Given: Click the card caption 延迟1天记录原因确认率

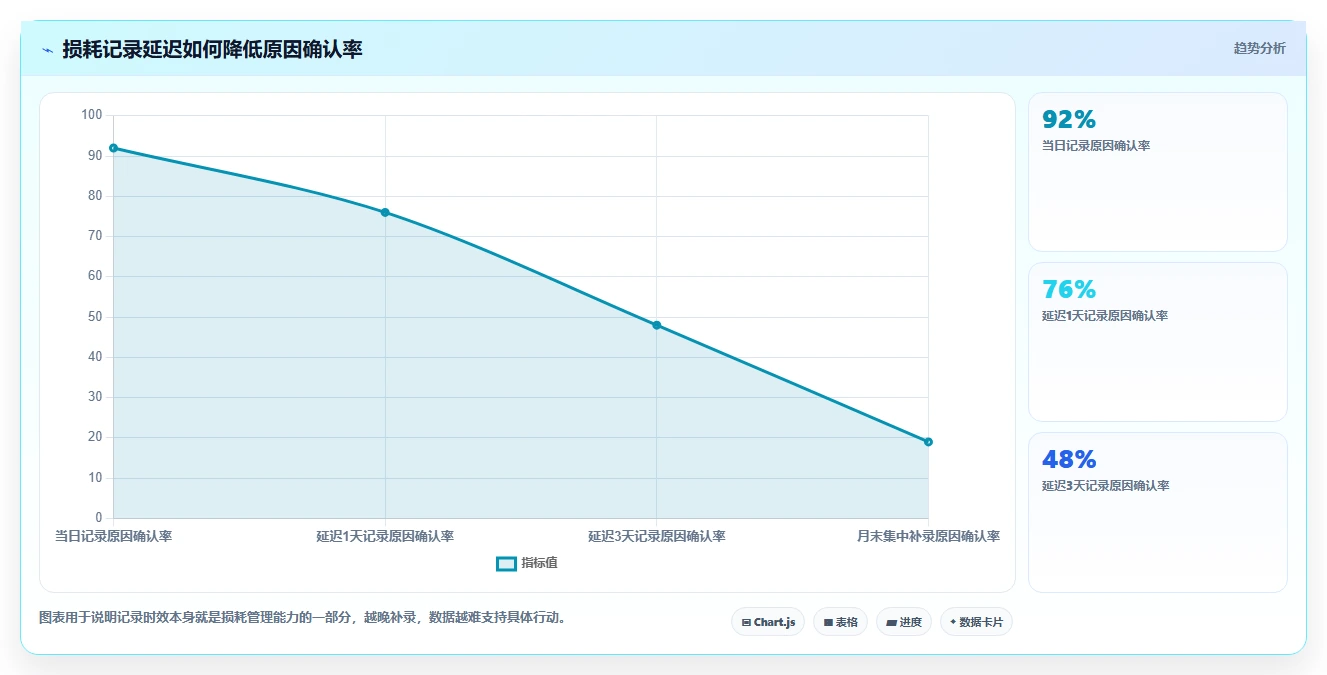Looking at the screenshot, I should 1105,316.
